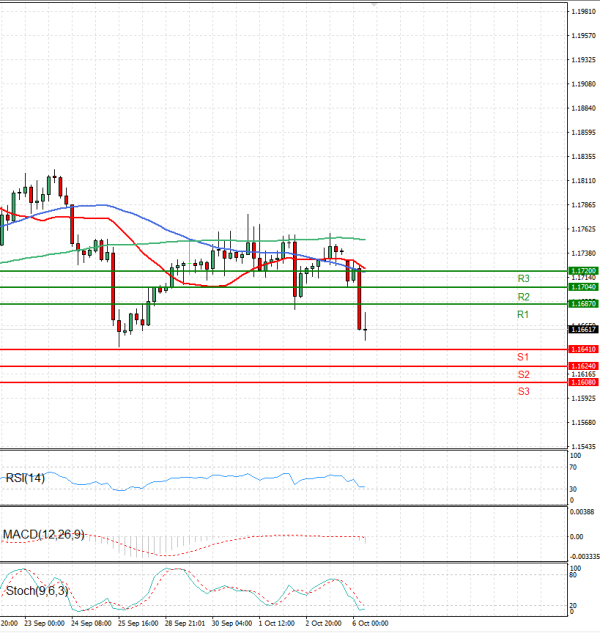This screenshot has height=633, width=600.
Task: Select the 1.16870 green price tag
Action: click(583, 304)
